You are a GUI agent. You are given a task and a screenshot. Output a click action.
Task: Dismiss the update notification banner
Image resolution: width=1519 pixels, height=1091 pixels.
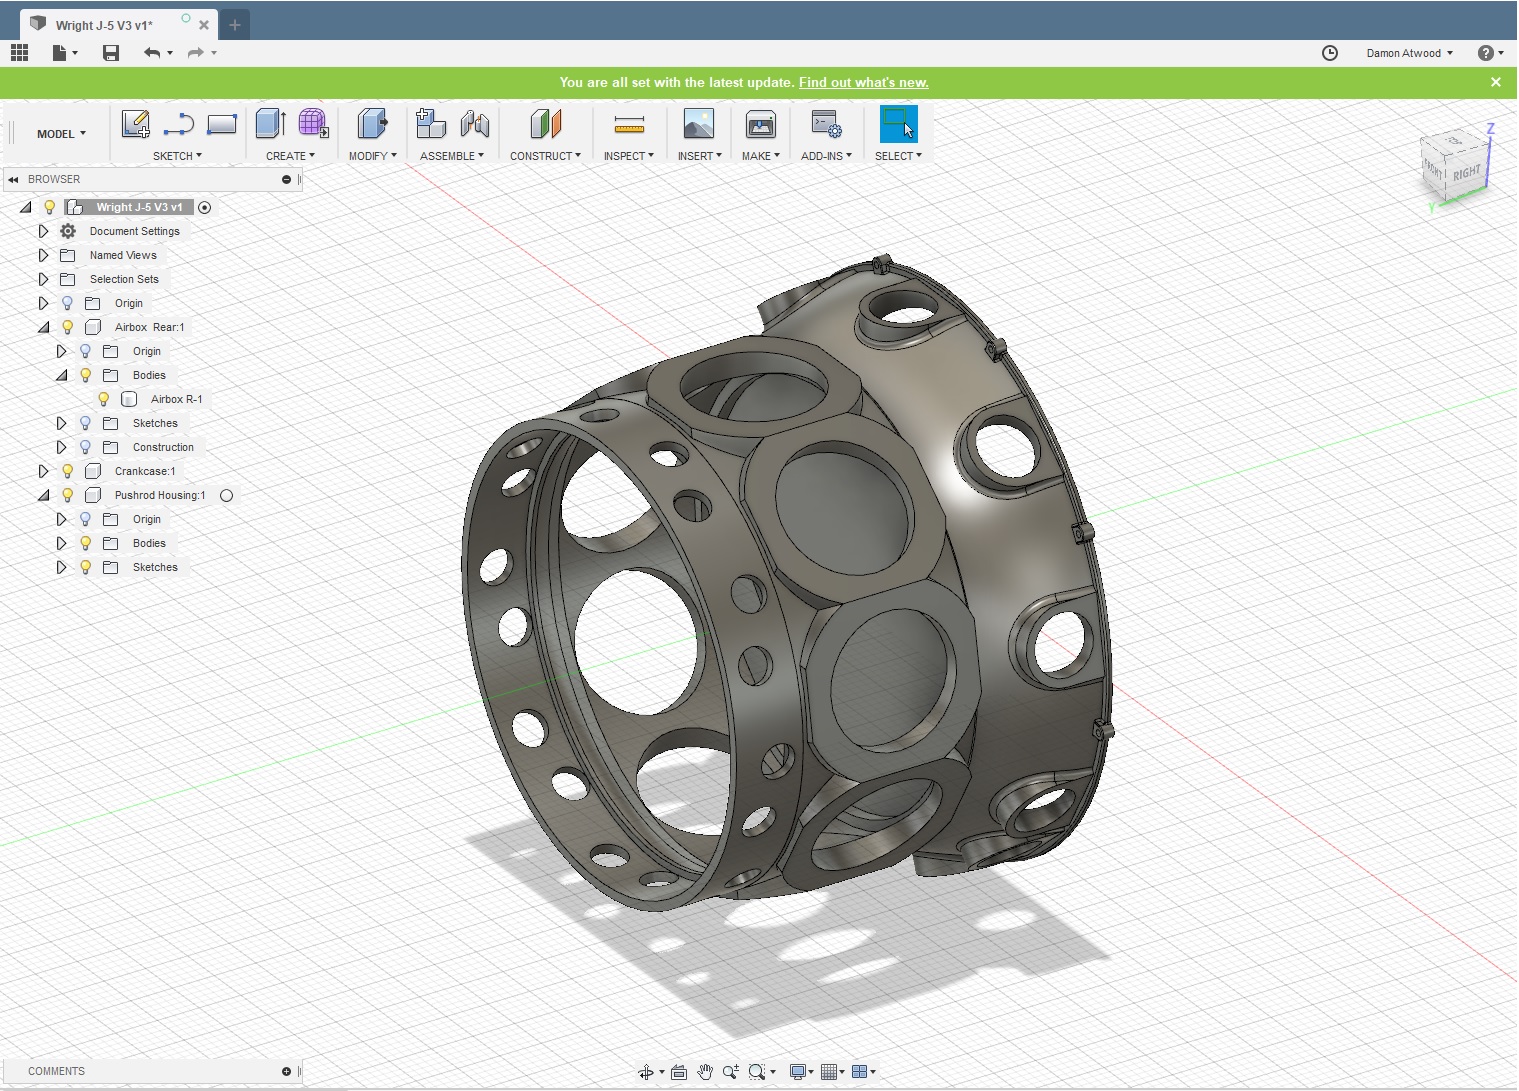click(x=1496, y=82)
